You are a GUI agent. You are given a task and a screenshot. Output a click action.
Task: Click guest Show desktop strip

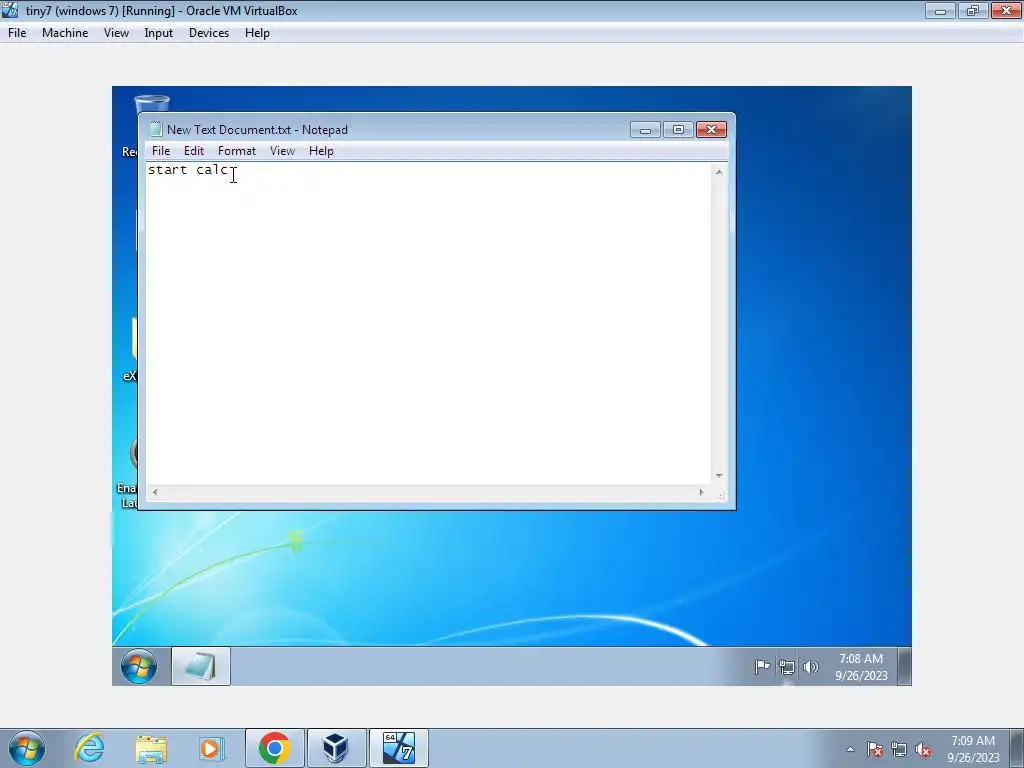(904, 666)
